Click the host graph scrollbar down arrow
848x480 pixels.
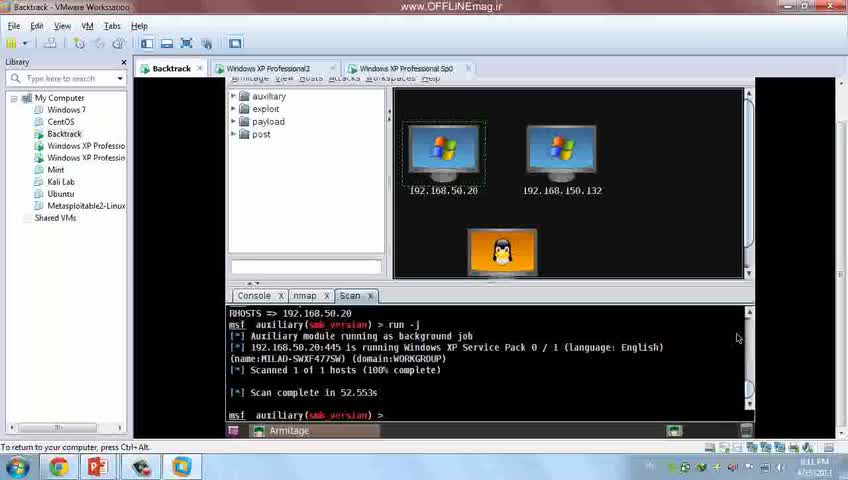(x=748, y=273)
